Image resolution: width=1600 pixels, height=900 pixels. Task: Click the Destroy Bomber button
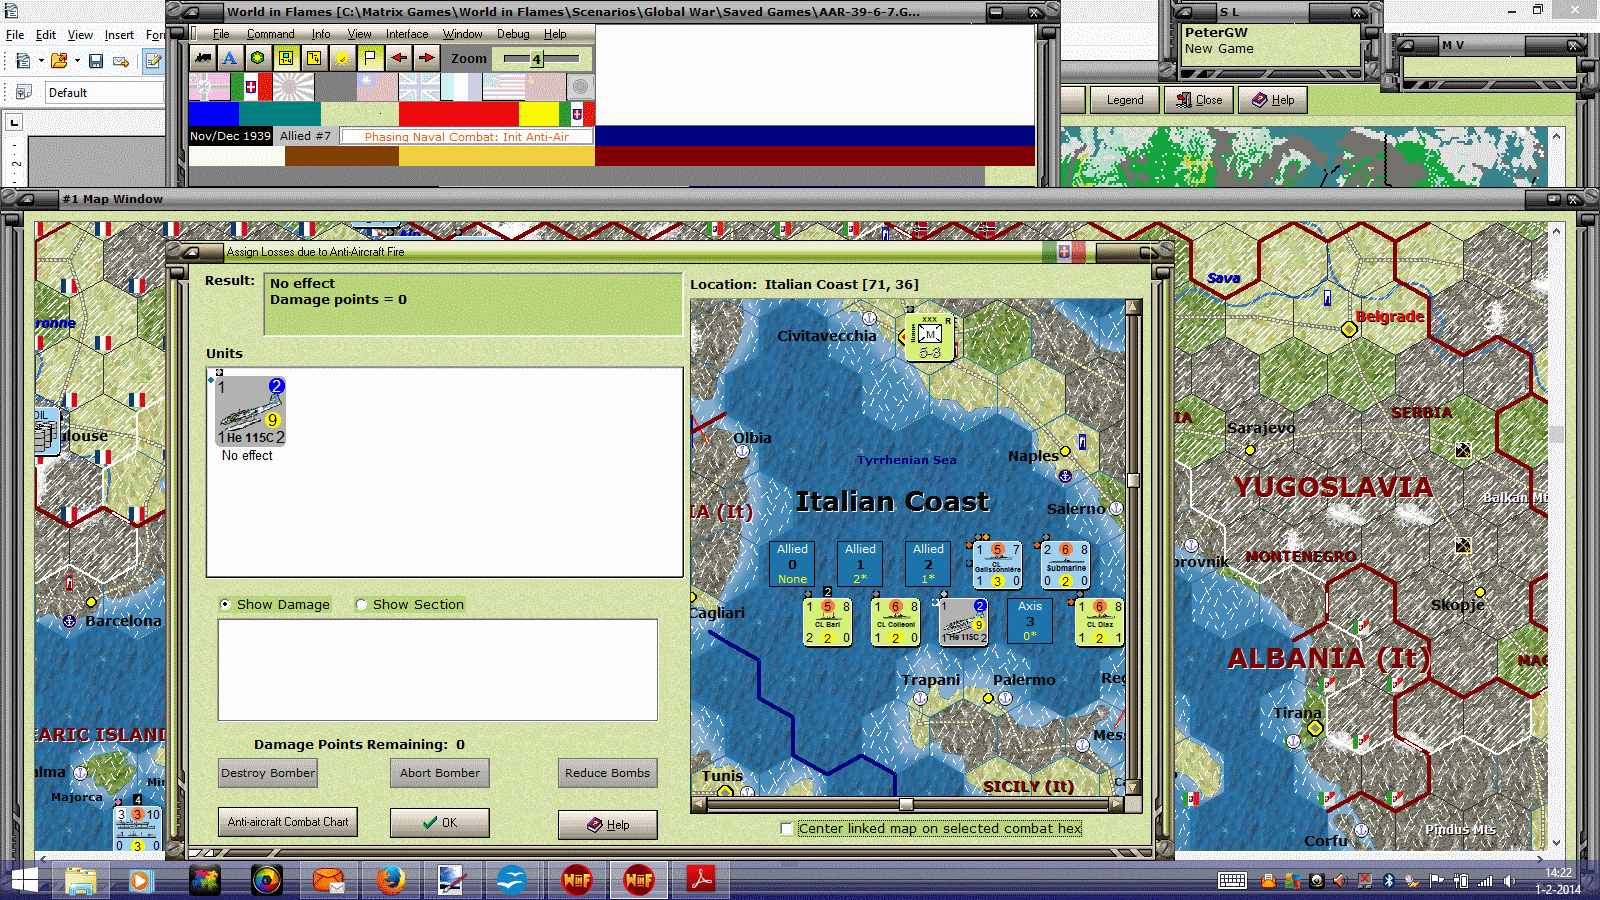tap(268, 773)
